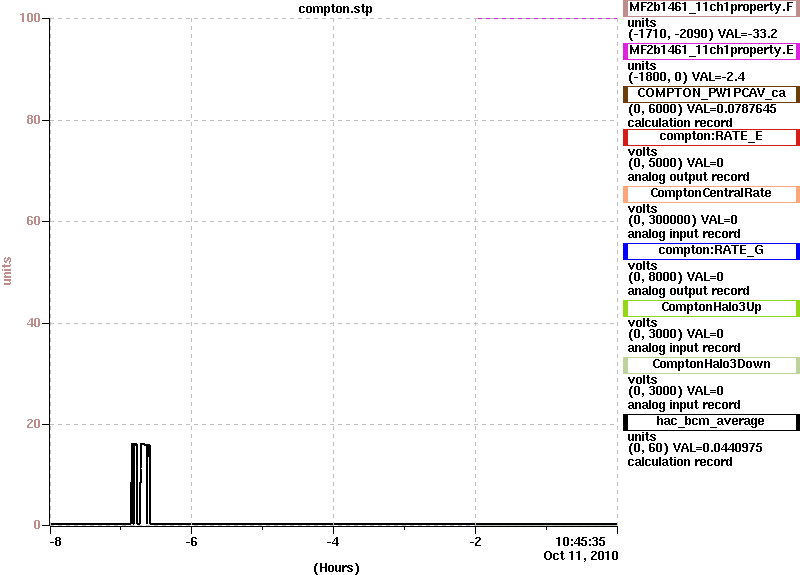800x575 pixels.
Task: Click the x-axis -4 tick label
Action: pos(333,541)
